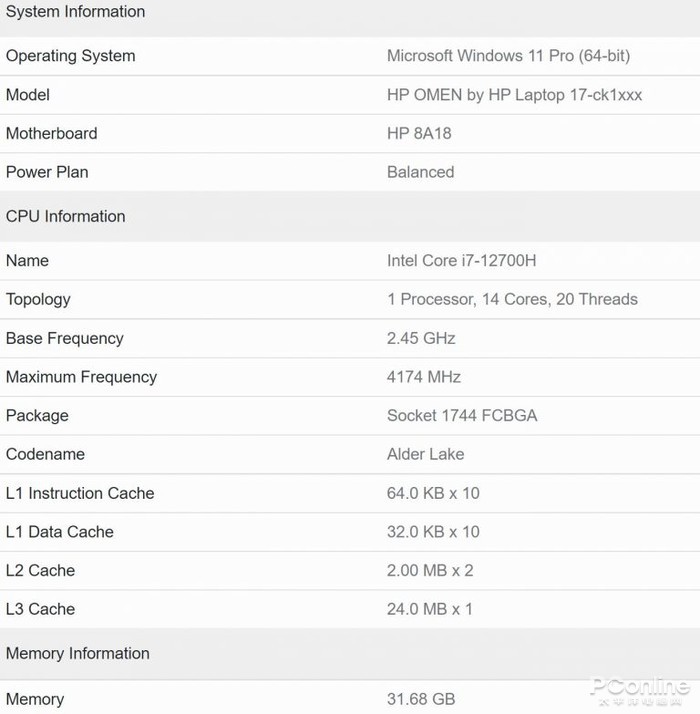Image resolution: width=700 pixels, height=714 pixels.
Task: Click the Intel Core i7-12700H name value
Action: pos(461,260)
